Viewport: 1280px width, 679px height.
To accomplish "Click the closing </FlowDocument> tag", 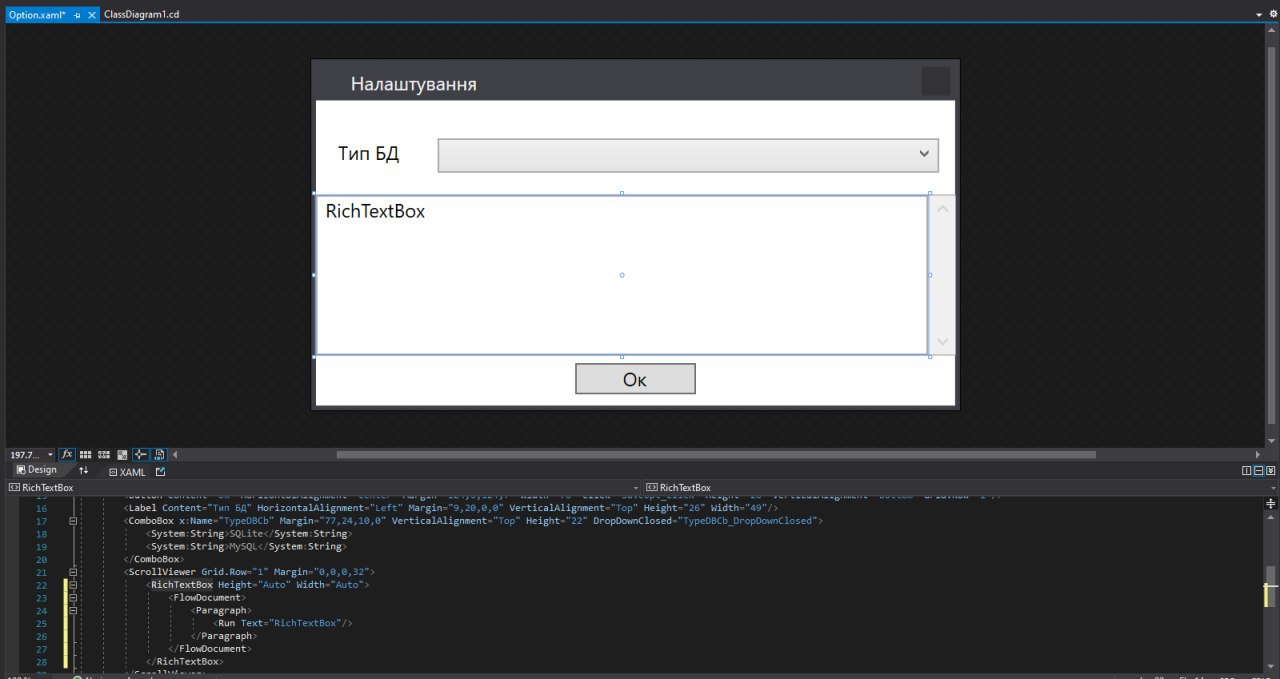I will (x=208, y=648).
